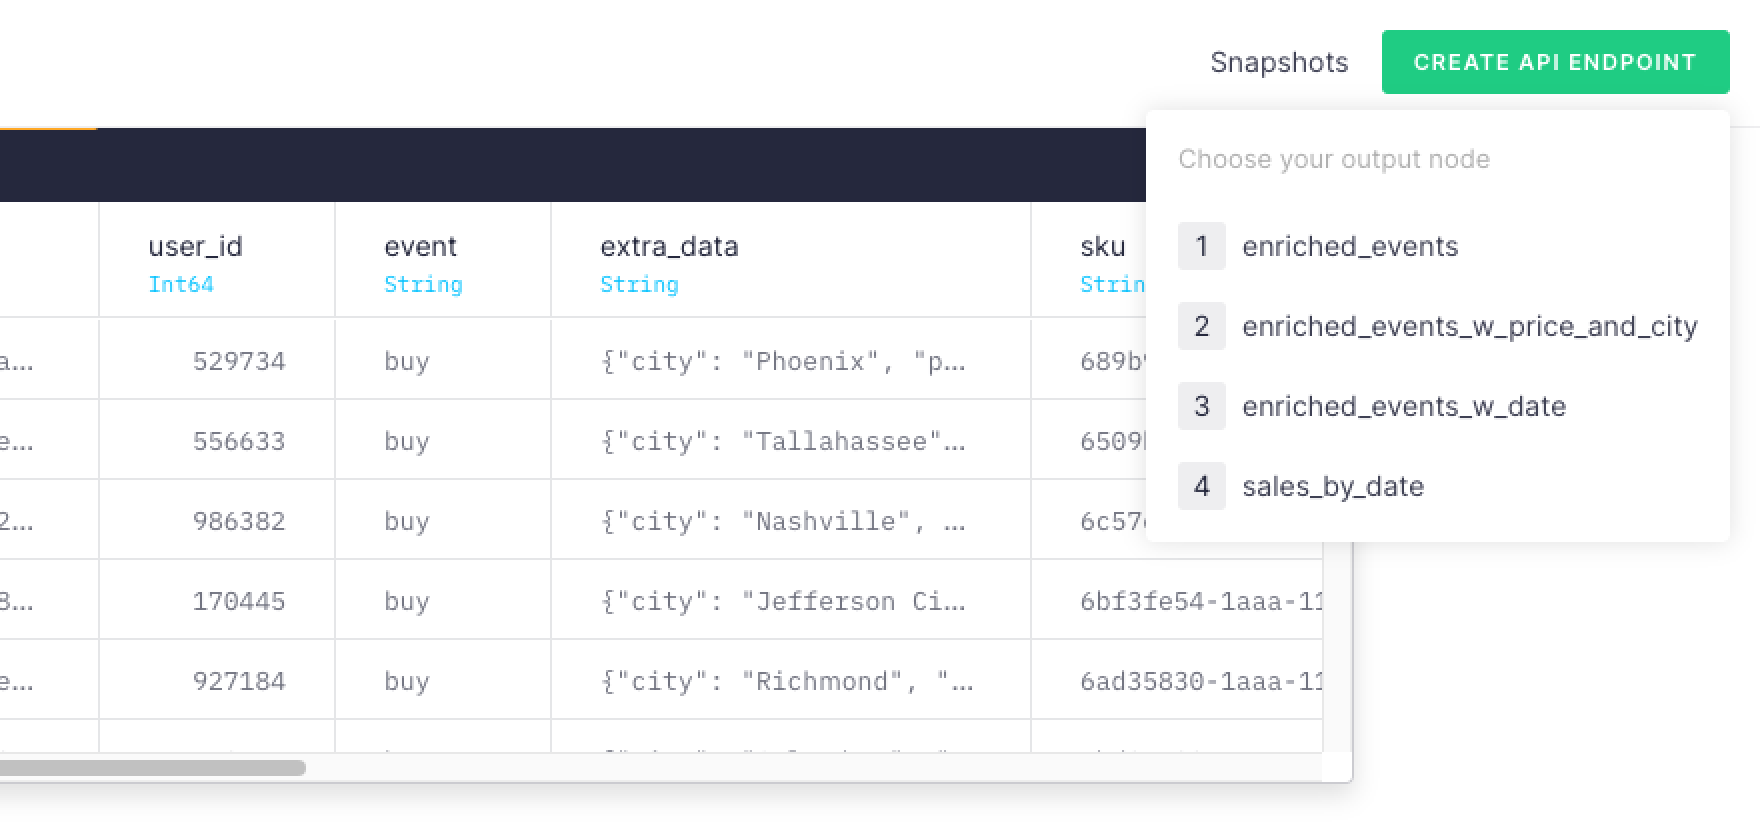This screenshot has width=1760, height=834.
Task: Click the number 3 badge icon
Action: click(1202, 406)
